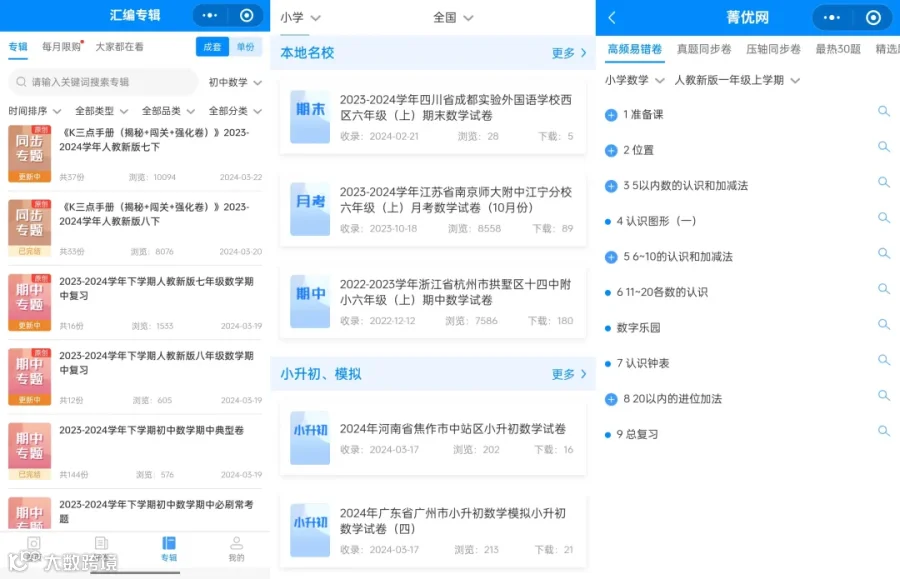The image size is (900, 579).
Task: Open 时间排序 sort dropdown
Action: (34, 111)
